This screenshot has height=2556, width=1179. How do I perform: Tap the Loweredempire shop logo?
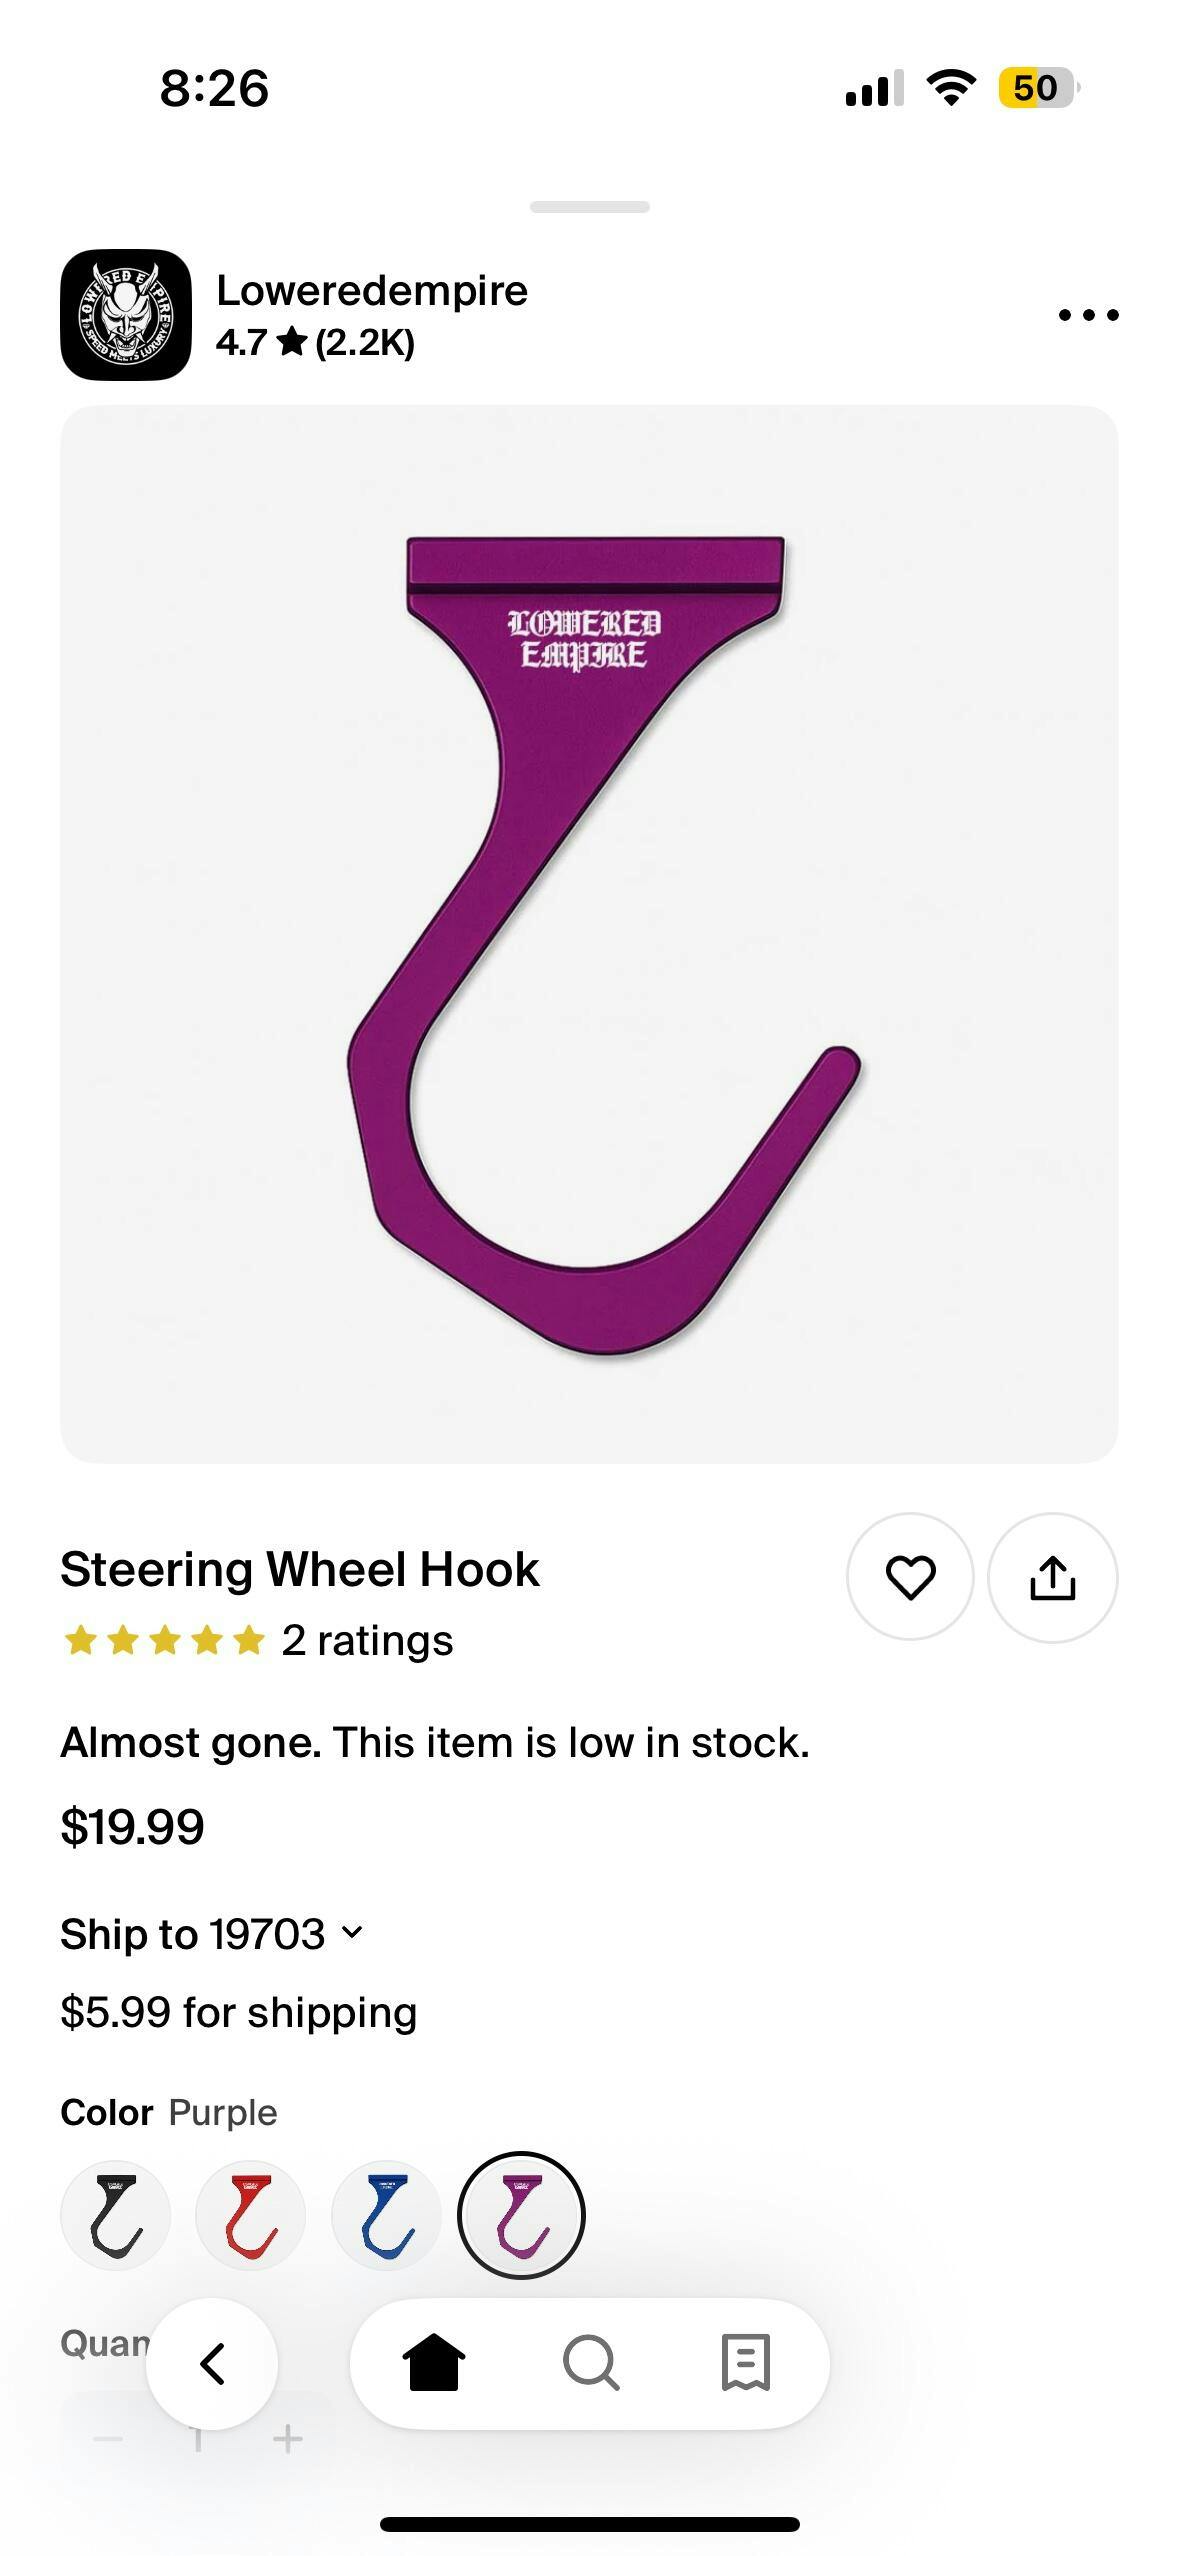click(x=125, y=315)
